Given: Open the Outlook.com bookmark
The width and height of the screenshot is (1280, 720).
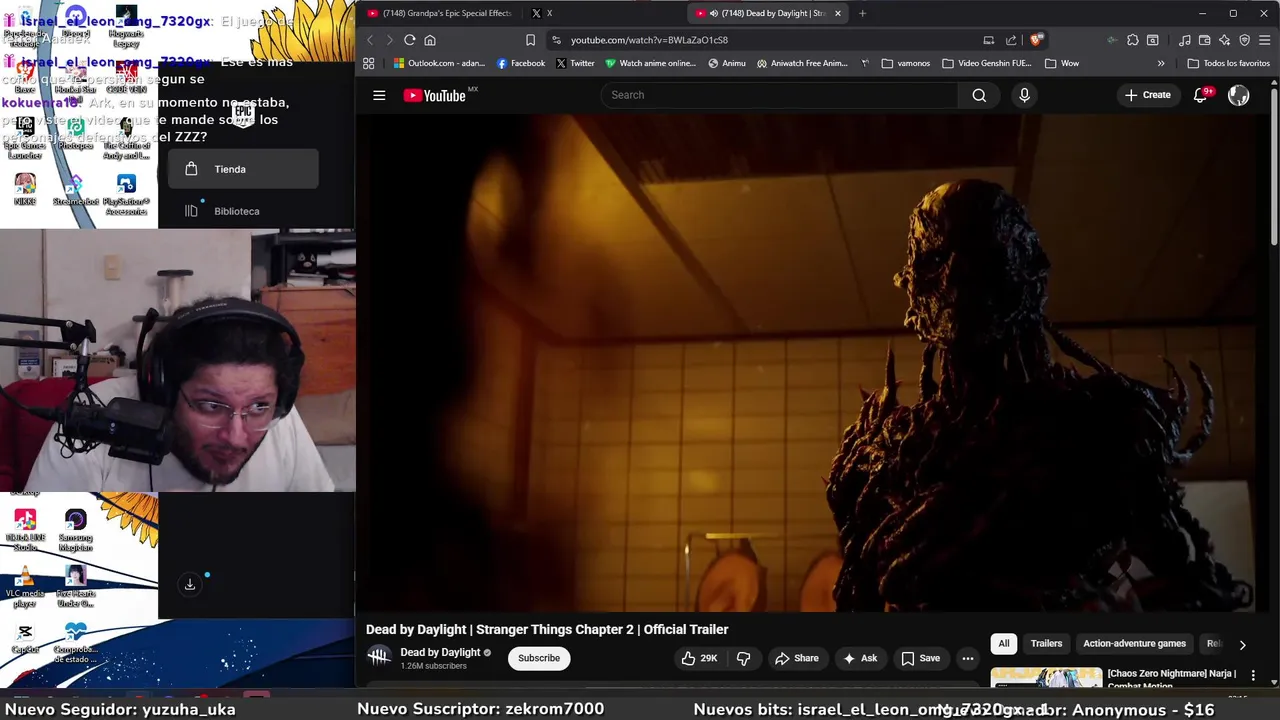Looking at the screenshot, I should pyautogui.click(x=439, y=63).
